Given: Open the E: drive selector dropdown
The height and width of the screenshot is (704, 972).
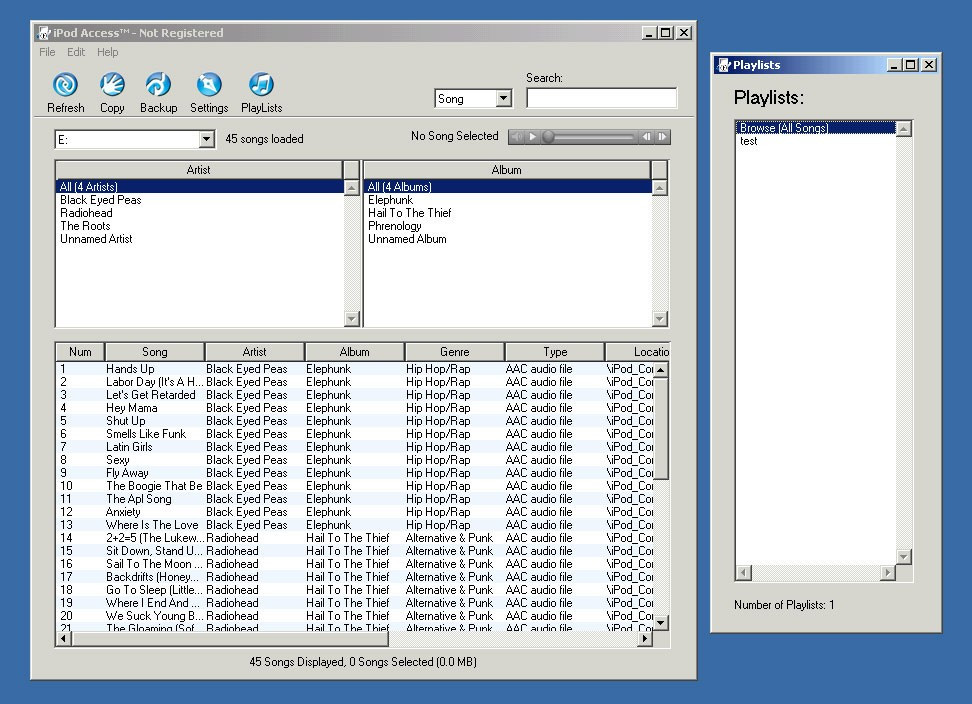Looking at the screenshot, I should (206, 140).
